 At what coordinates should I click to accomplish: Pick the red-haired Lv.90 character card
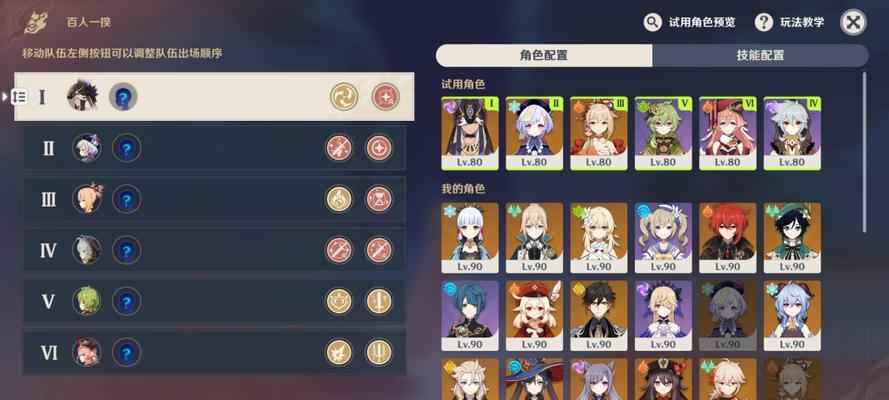727,238
